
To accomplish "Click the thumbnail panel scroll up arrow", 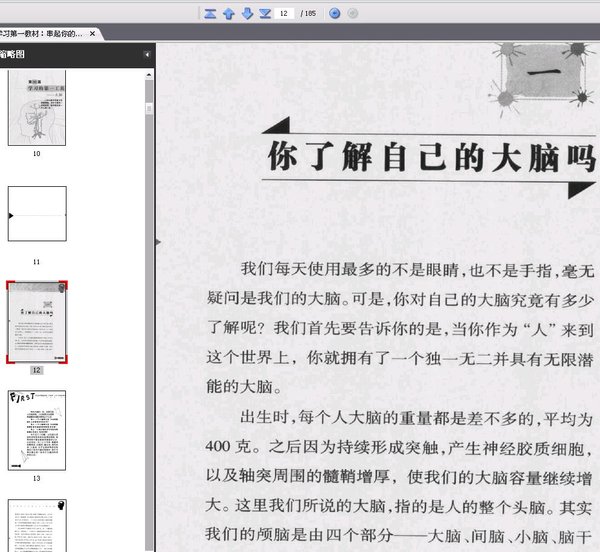I will (149, 75).
